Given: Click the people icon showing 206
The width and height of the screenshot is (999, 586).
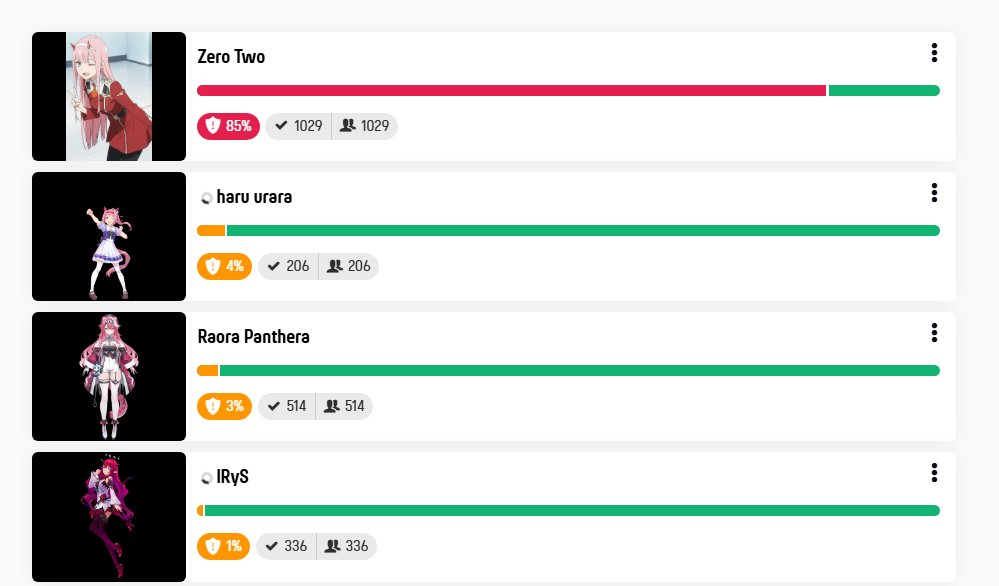Looking at the screenshot, I should [349, 266].
